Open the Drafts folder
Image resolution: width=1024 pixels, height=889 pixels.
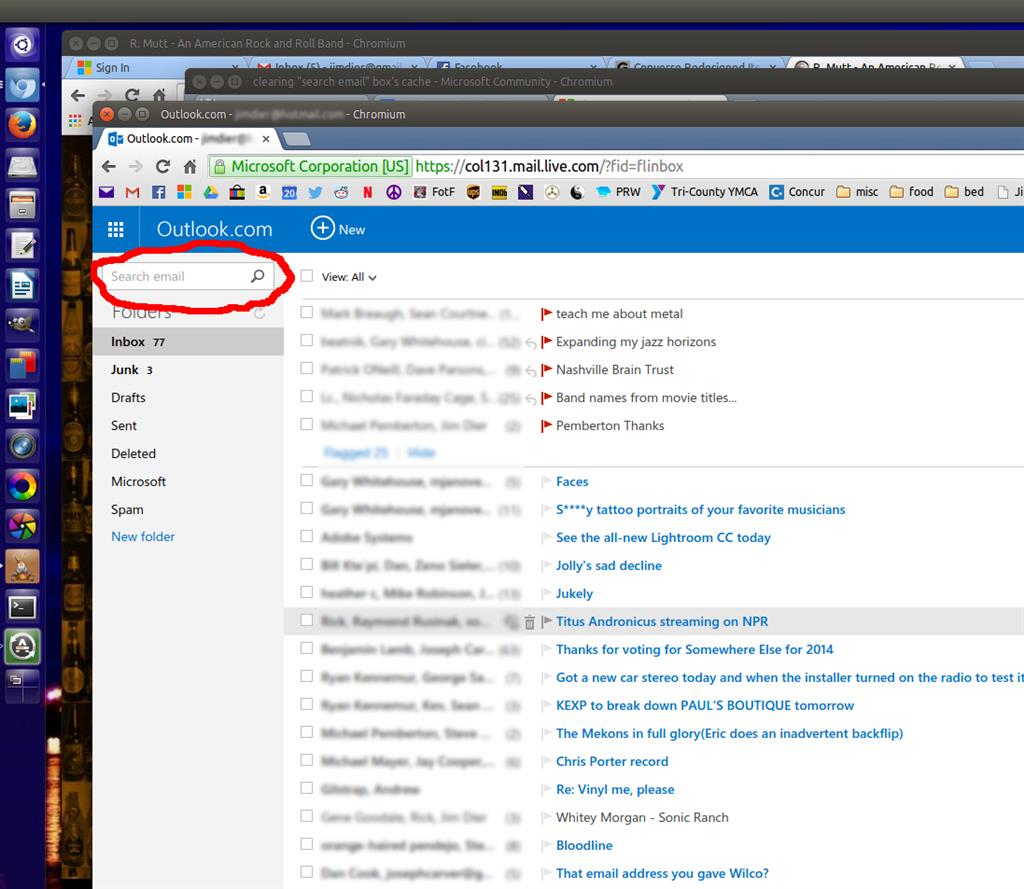pyautogui.click(x=188, y=398)
